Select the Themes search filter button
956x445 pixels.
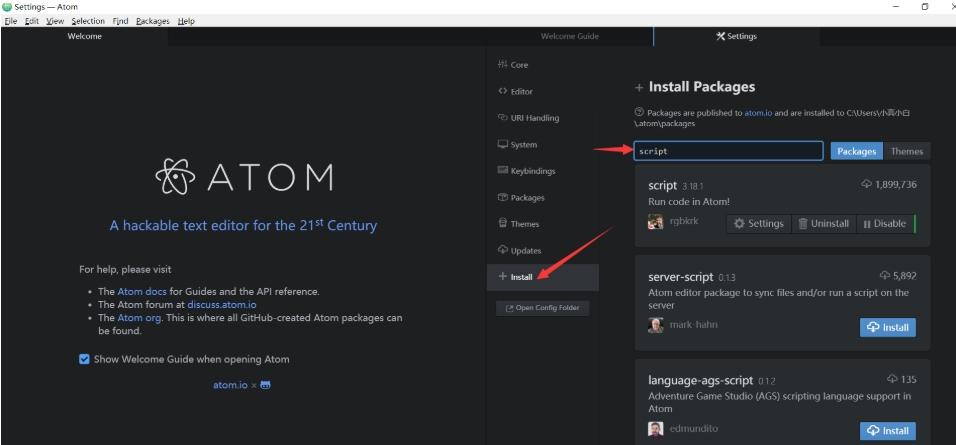click(907, 152)
